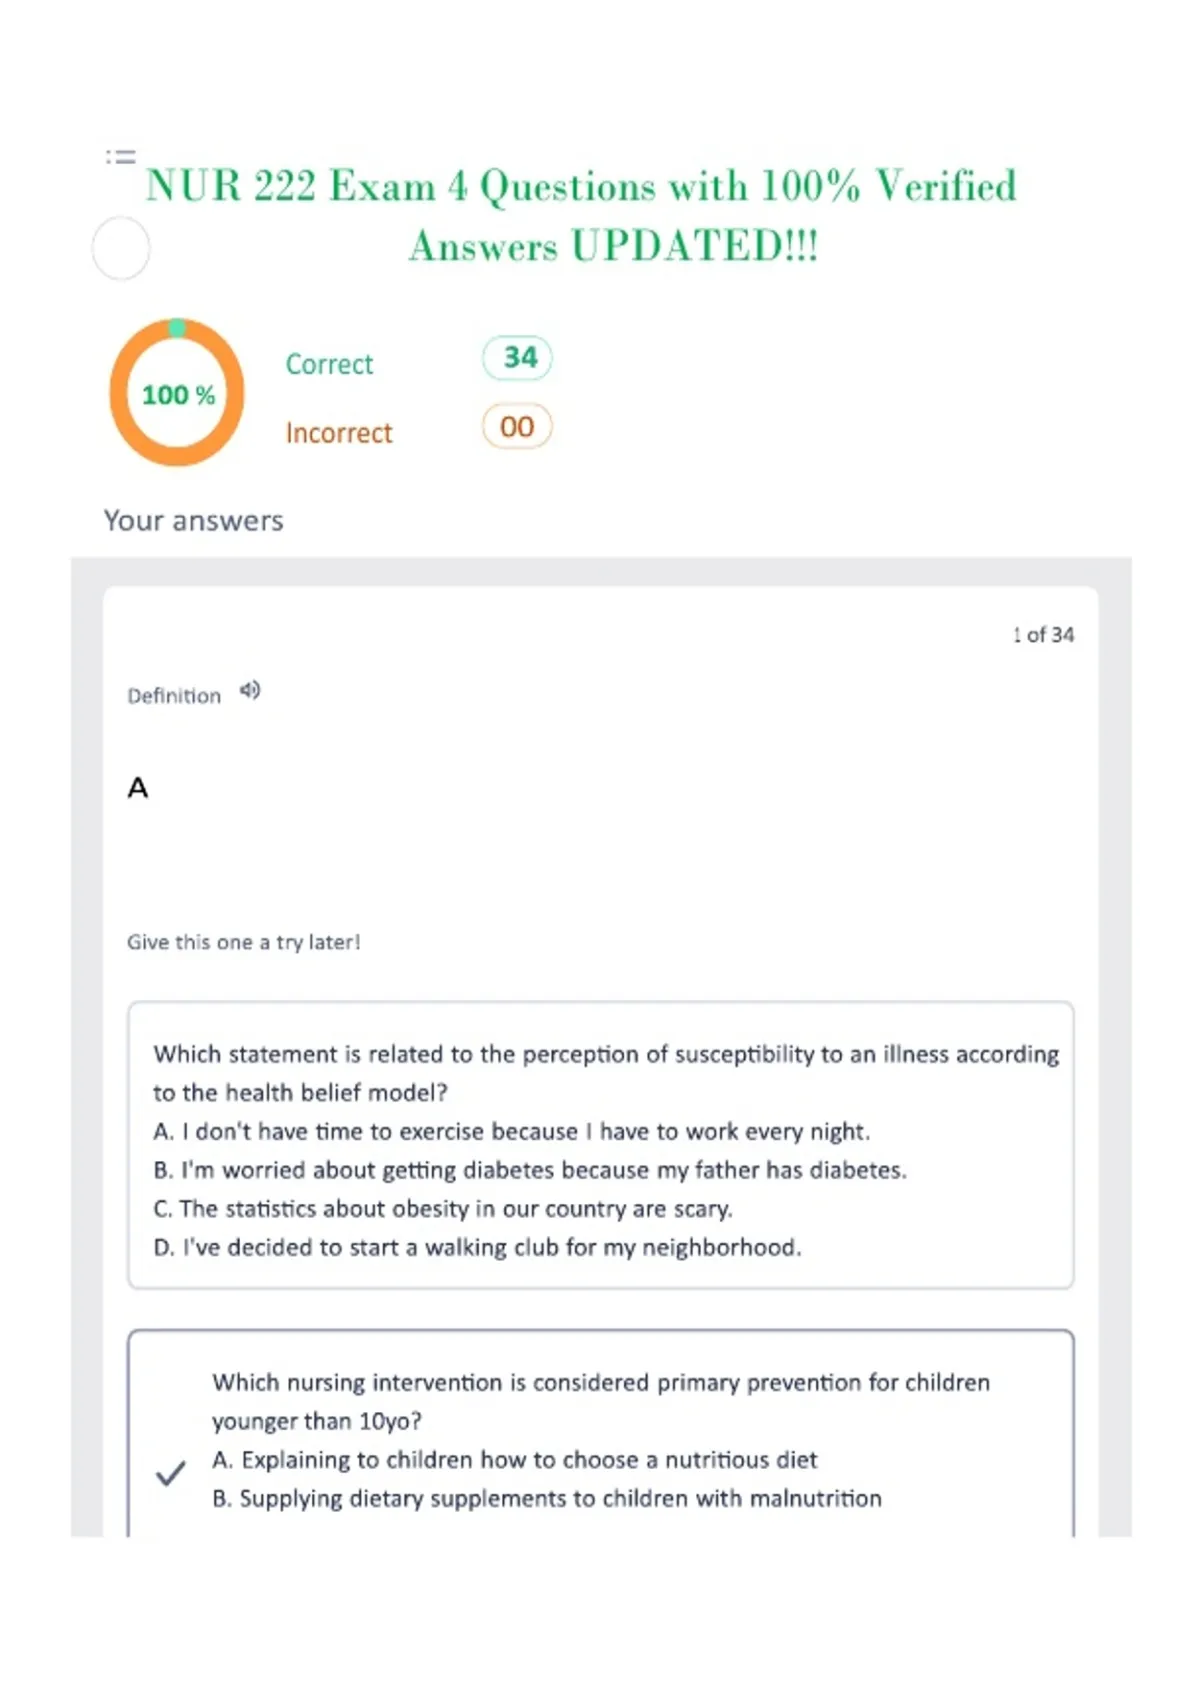
Task: Choose option B worried about getting diabetes
Action: tap(530, 1170)
